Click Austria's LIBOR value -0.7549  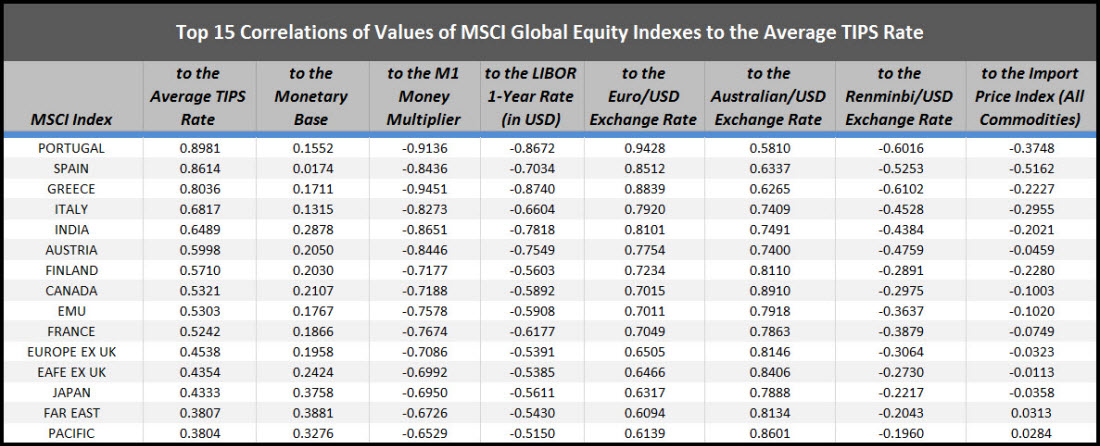530,250
